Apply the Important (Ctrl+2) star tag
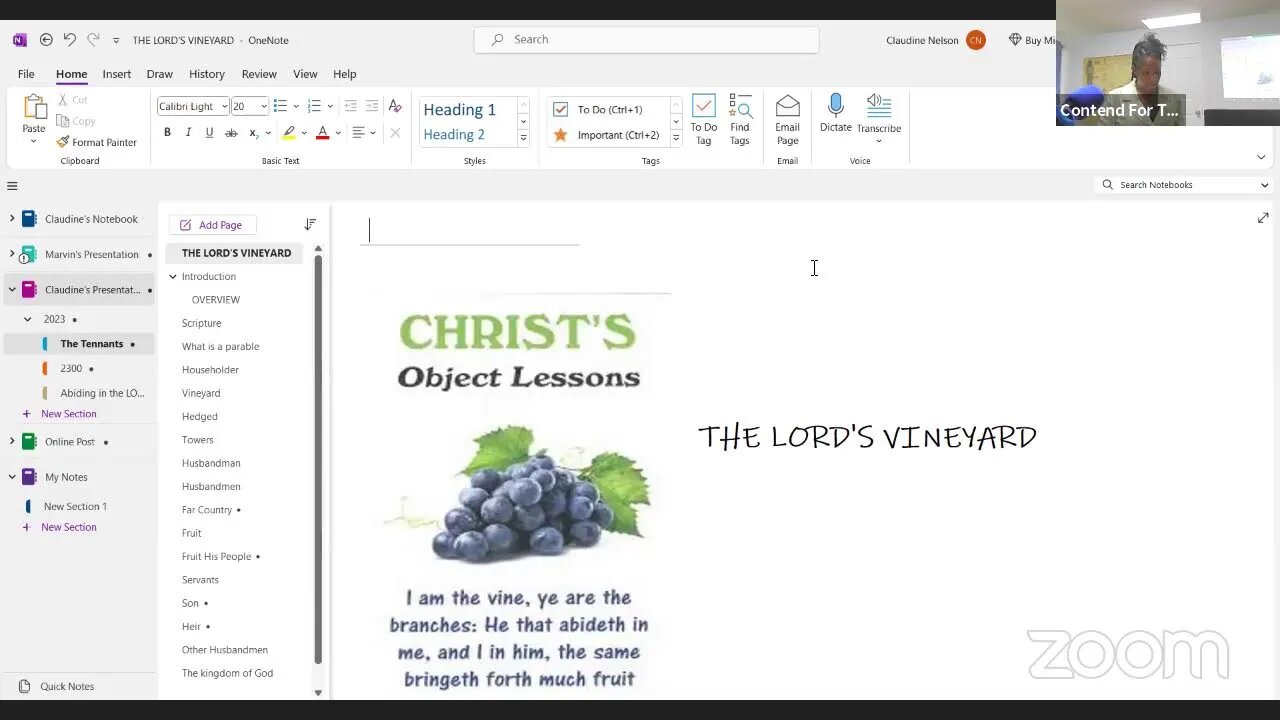Image resolution: width=1280 pixels, height=720 pixels. 608,134
